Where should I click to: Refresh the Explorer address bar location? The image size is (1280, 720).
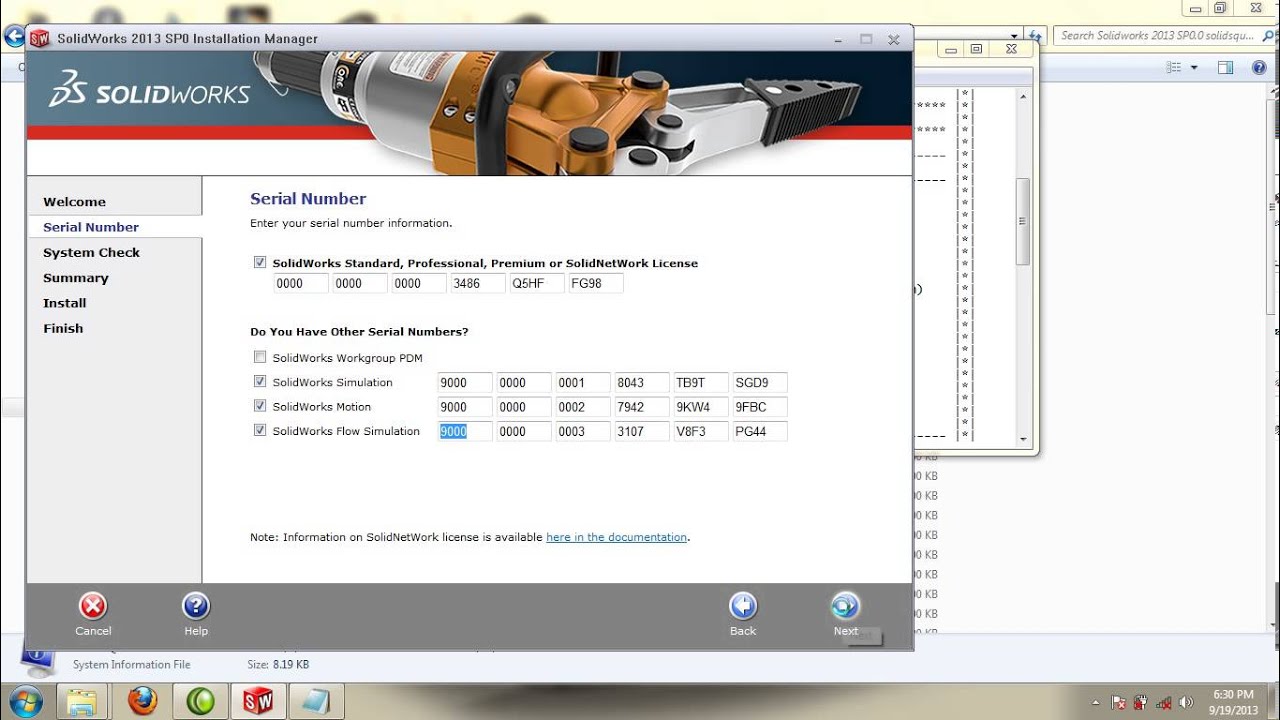1036,35
